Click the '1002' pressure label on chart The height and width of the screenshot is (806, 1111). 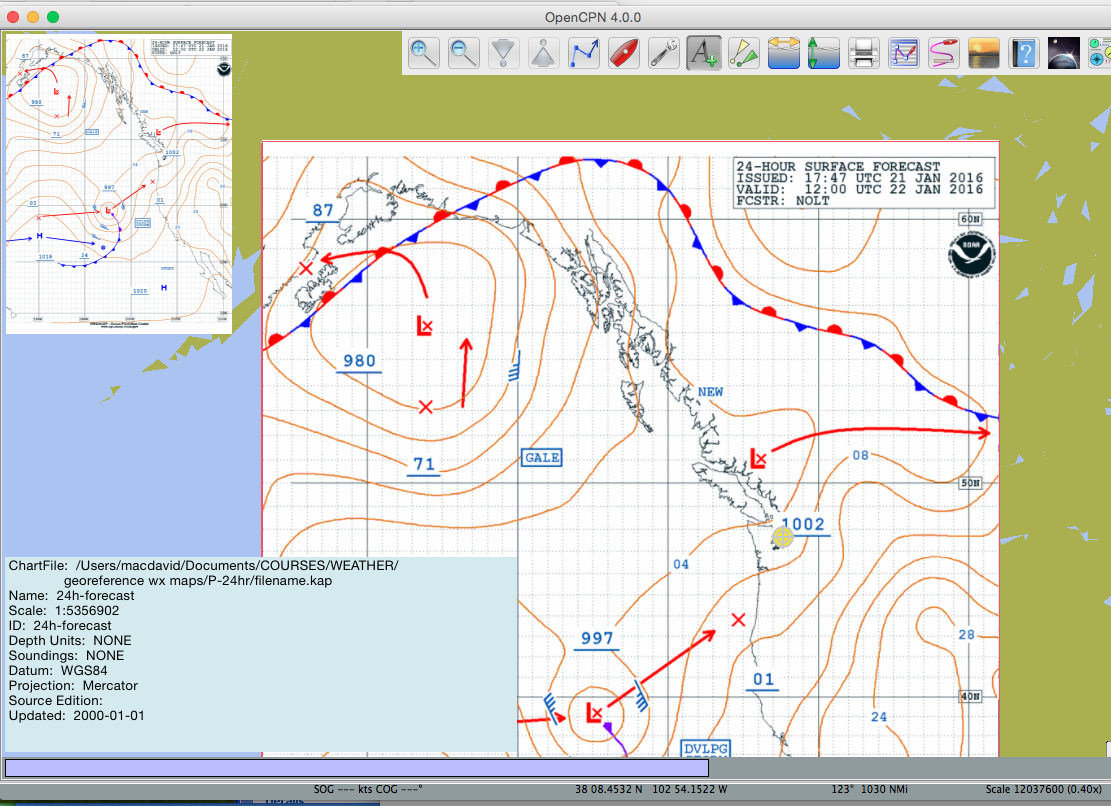[803, 524]
